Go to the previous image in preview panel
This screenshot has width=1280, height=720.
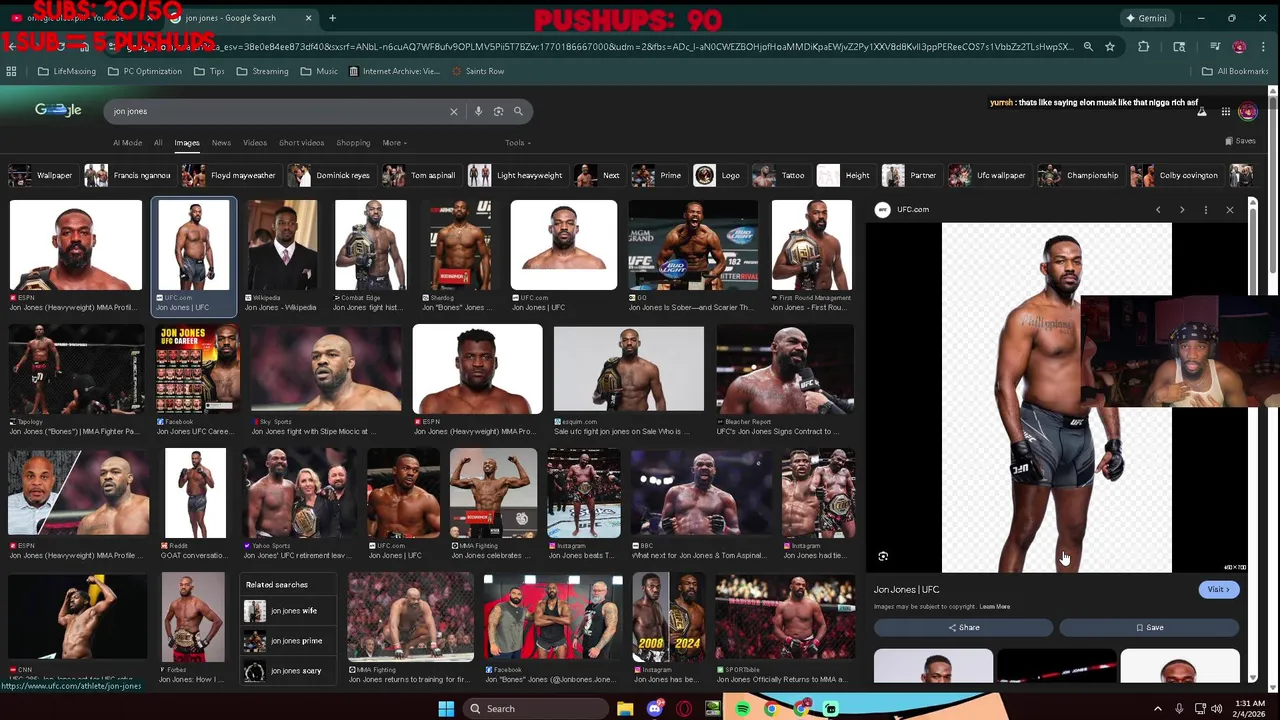tap(1158, 210)
